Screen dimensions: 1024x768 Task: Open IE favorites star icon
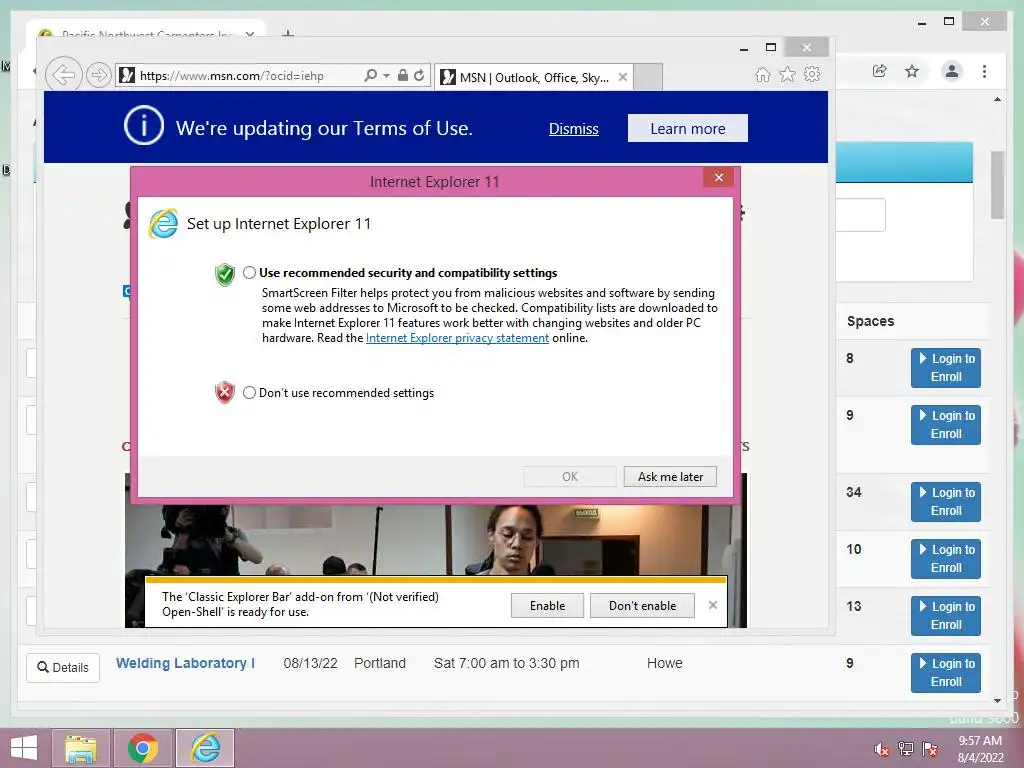pyautogui.click(x=788, y=74)
